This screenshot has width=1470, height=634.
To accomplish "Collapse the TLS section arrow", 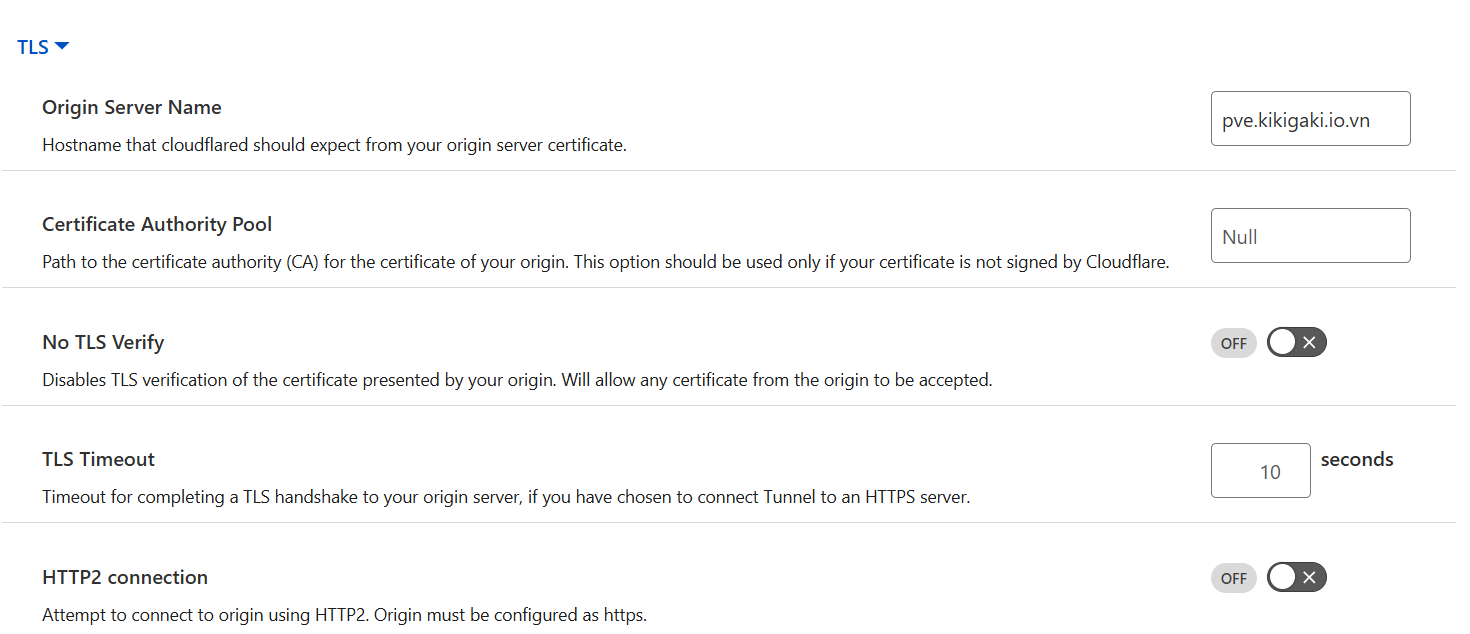I will click(x=62, y=46).
